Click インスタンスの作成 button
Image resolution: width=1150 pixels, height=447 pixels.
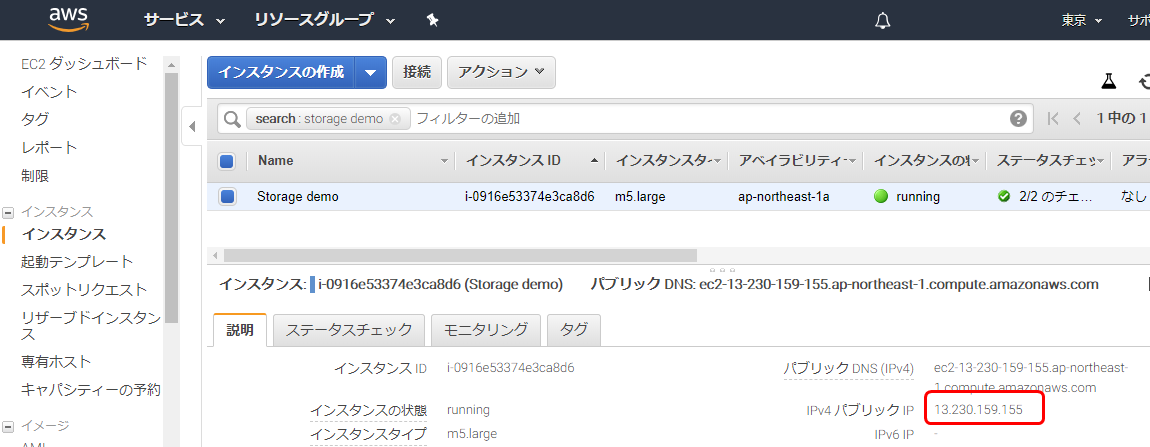[281, 73]
